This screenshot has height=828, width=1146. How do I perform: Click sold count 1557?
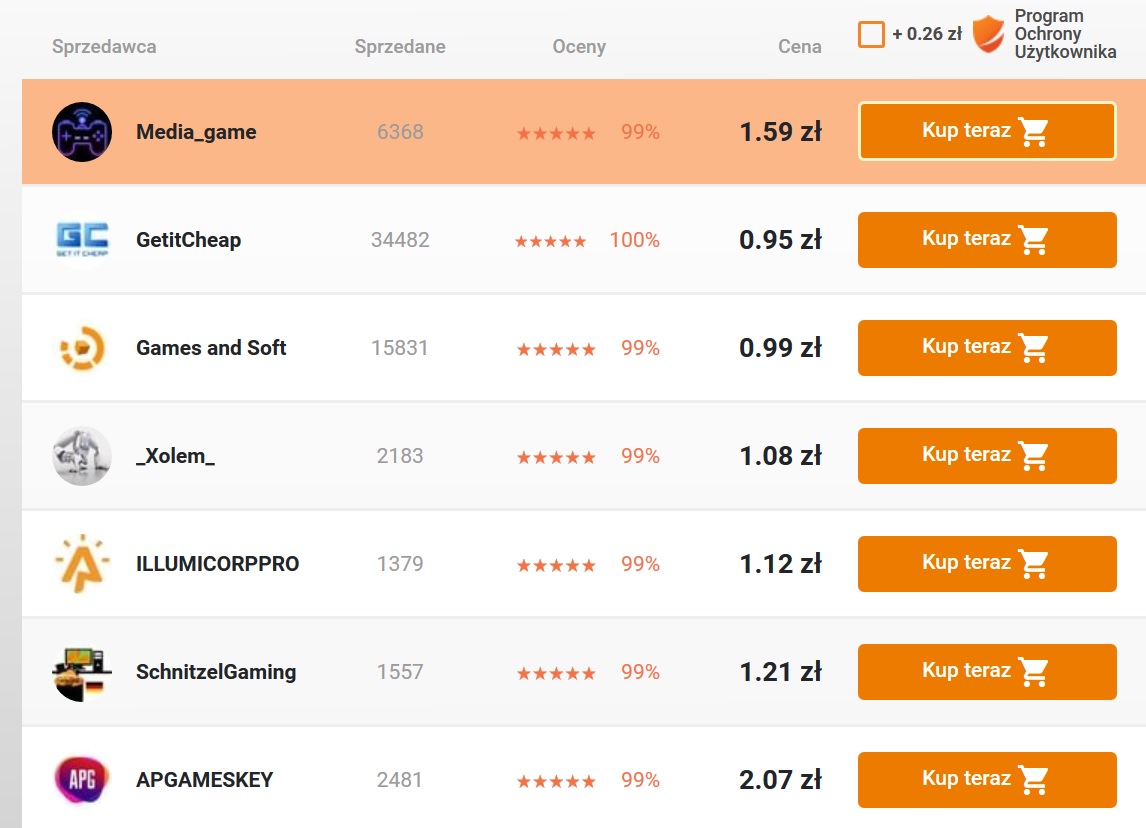[x=400, y=672]
